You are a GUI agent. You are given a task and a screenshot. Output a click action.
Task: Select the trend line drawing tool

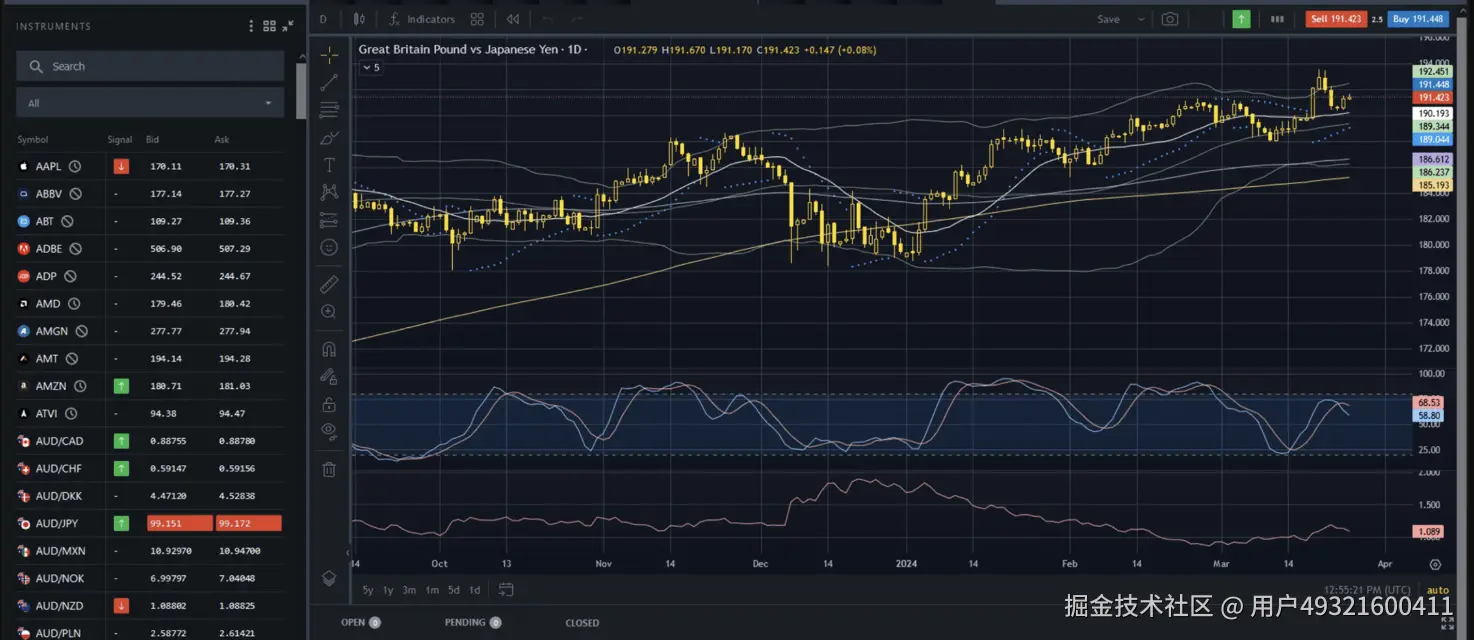pyautogui.click(x=329, y=82)
